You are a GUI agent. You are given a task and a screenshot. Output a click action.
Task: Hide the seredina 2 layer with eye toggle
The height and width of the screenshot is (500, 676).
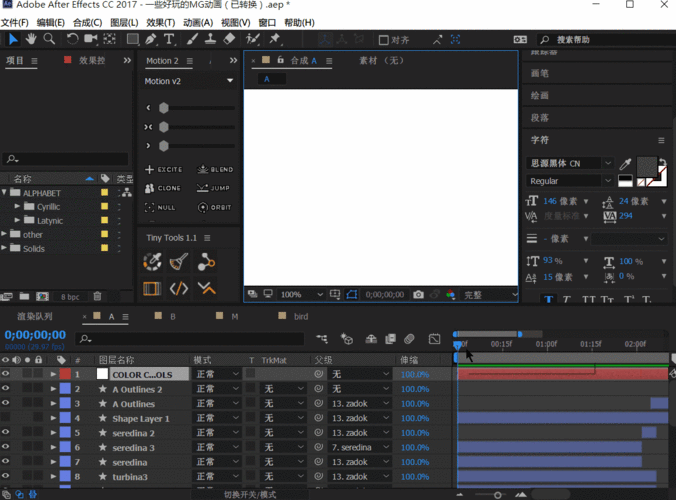pos(6,433)
